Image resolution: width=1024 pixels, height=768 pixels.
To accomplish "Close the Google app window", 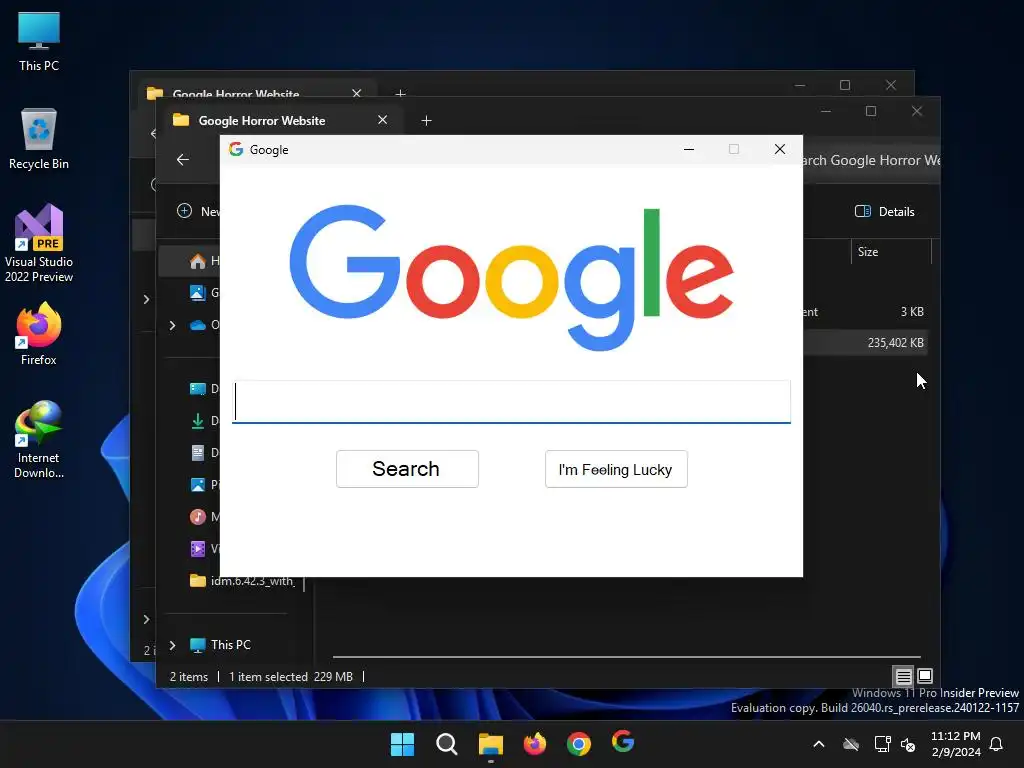I will click(780, 150).
